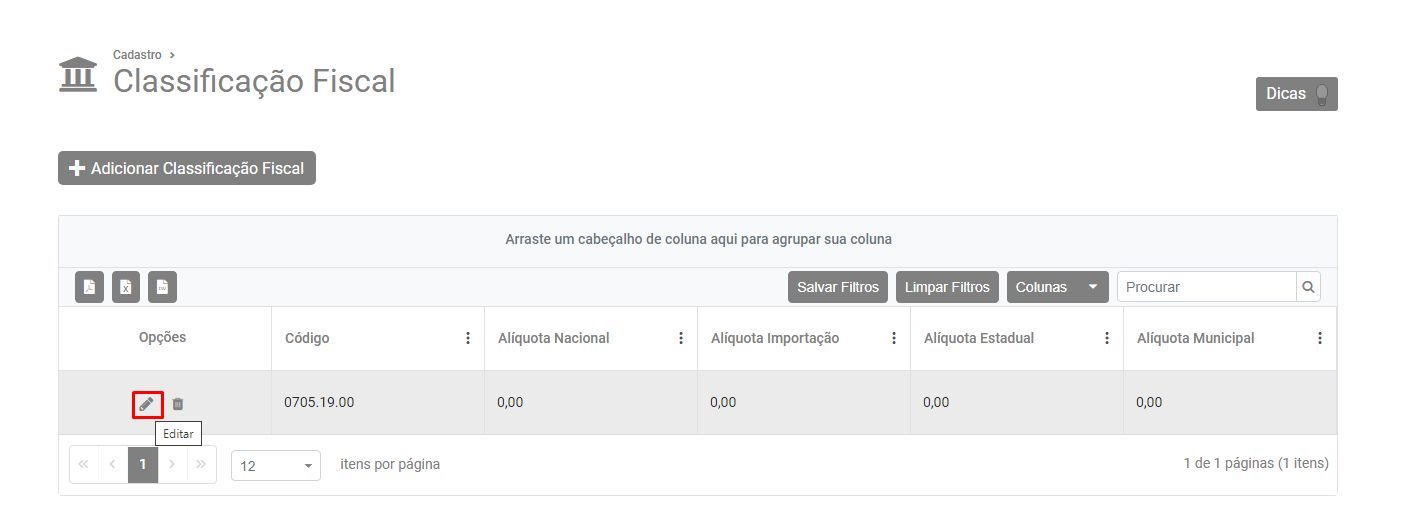The height and width of the screenshot is (516, 1428).
Task: Click the Cadastro breadcrumb
Action: click(x=137, y=55)
